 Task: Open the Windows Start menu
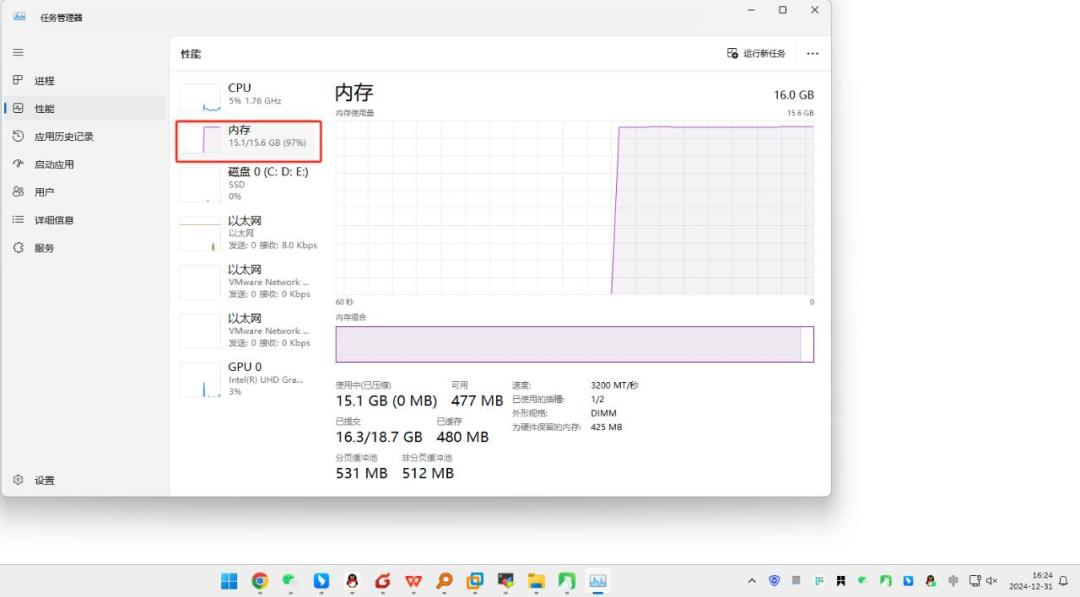point(229,581)
